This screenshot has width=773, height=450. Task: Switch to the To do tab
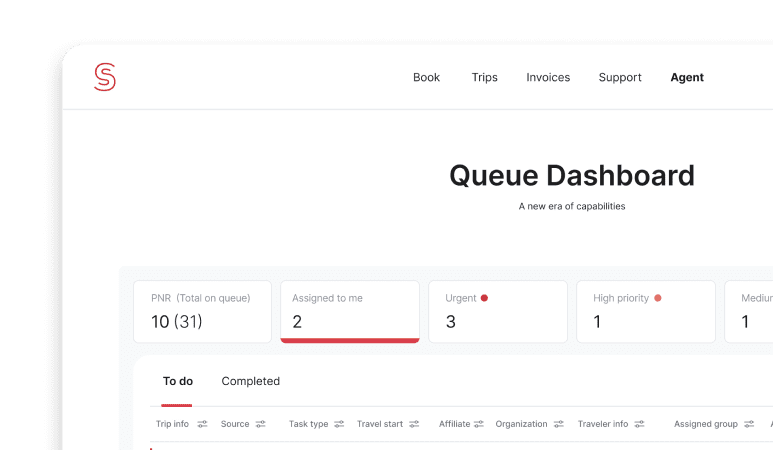(177, 381)
